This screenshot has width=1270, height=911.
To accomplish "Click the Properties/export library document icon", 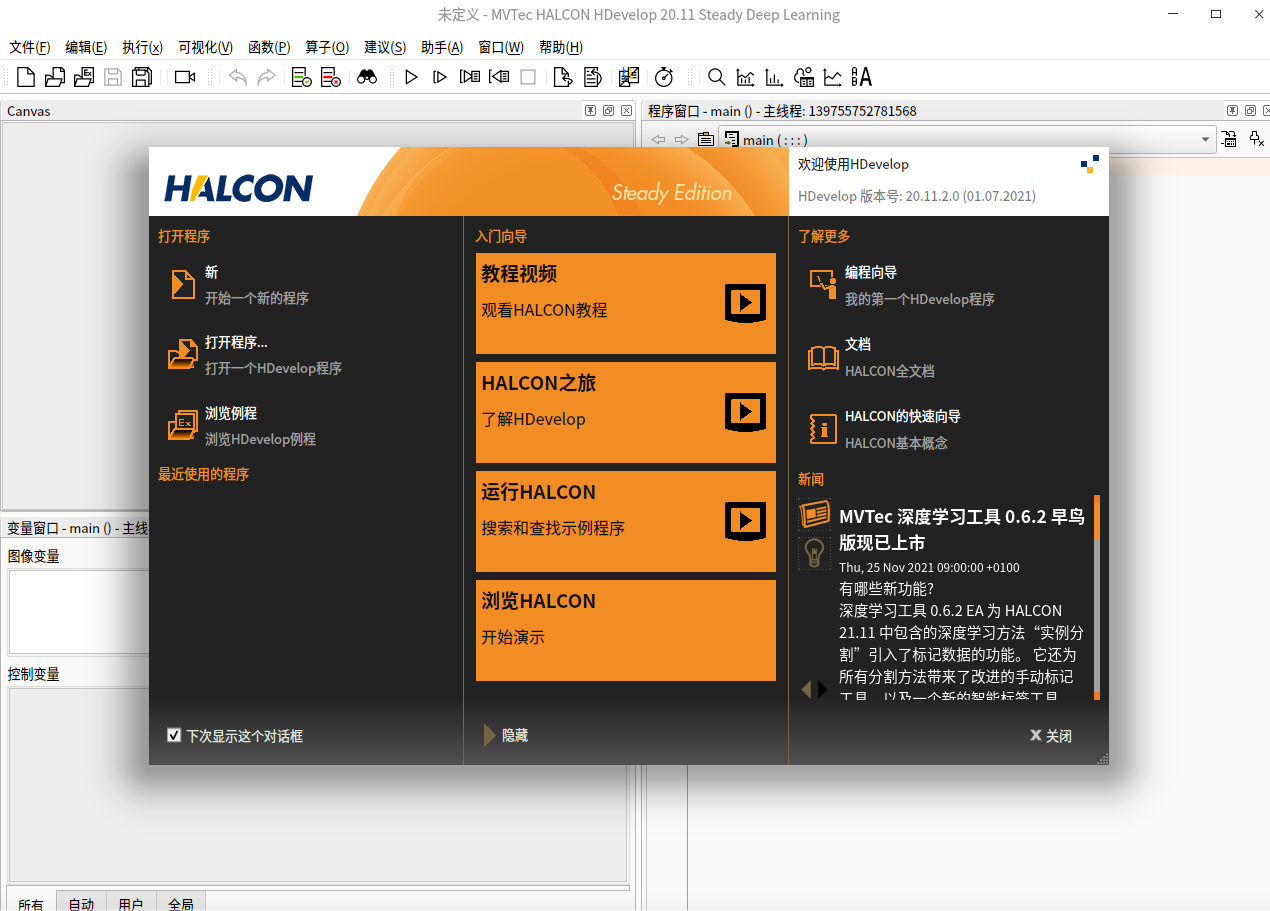I will (592, 77).
